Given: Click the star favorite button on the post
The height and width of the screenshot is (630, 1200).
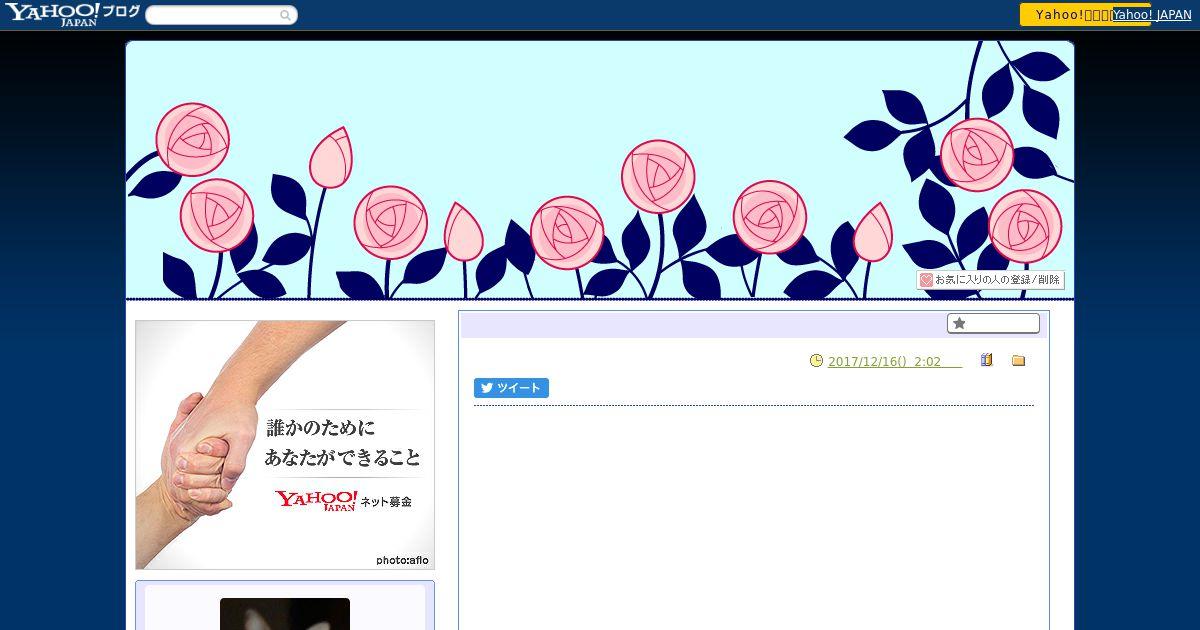Looking at the screenshot, I should coord(993,323).
